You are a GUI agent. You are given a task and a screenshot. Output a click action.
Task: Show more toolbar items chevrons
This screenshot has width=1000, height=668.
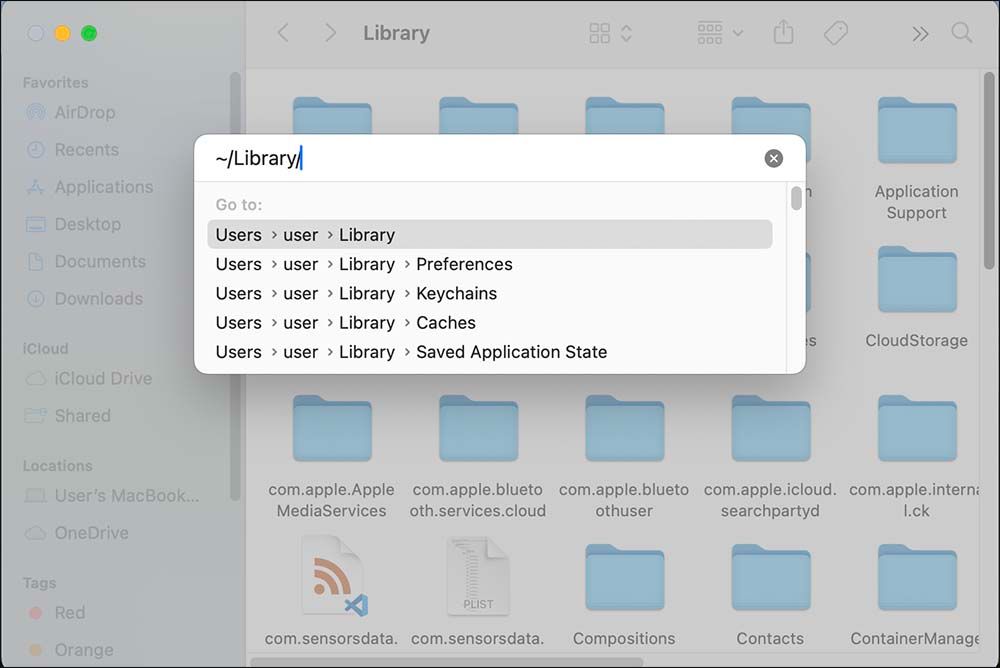(920, 33)
